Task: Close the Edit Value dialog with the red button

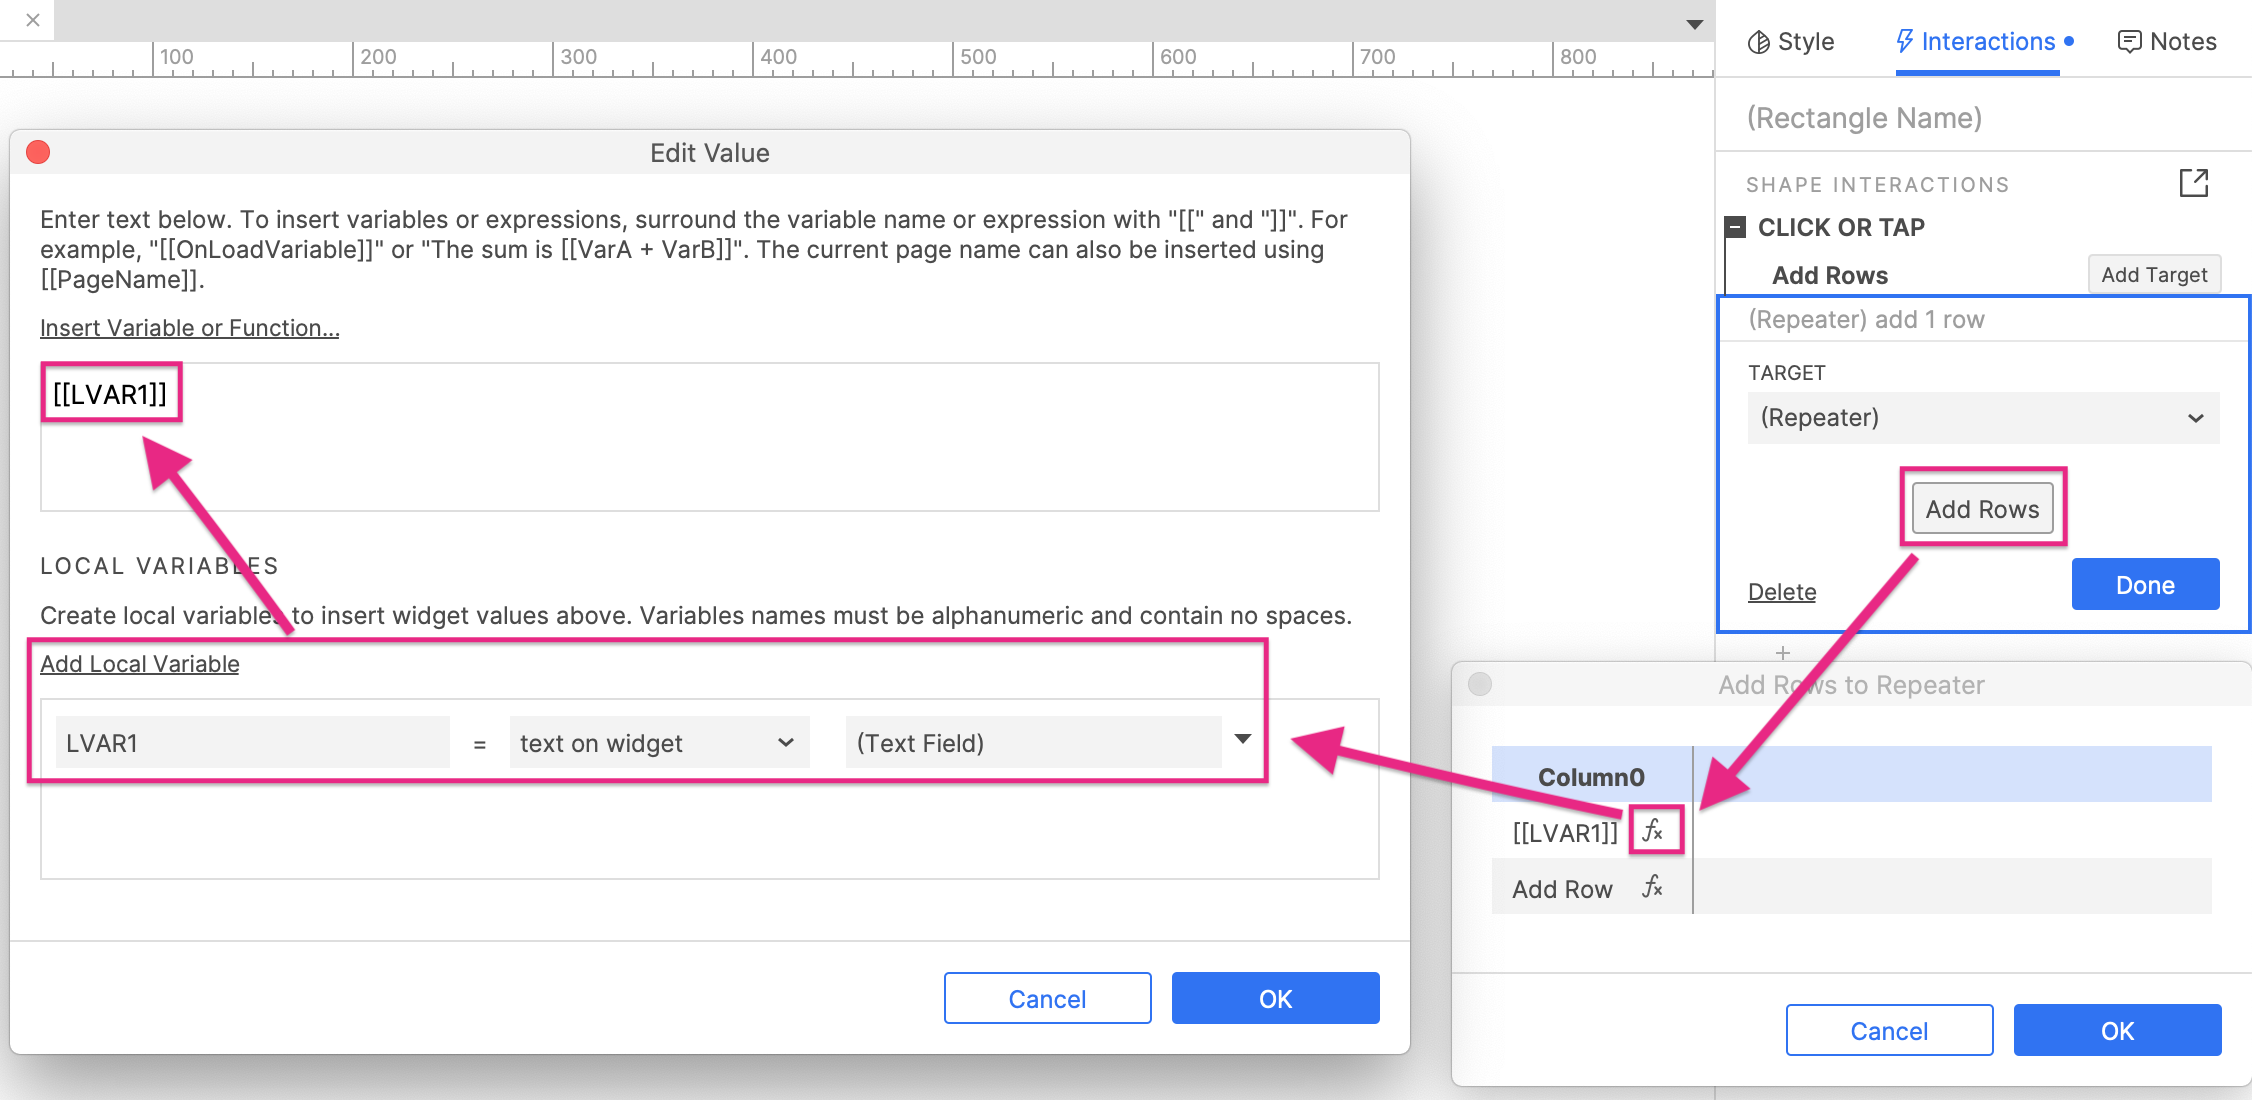Action: [38, 152]
